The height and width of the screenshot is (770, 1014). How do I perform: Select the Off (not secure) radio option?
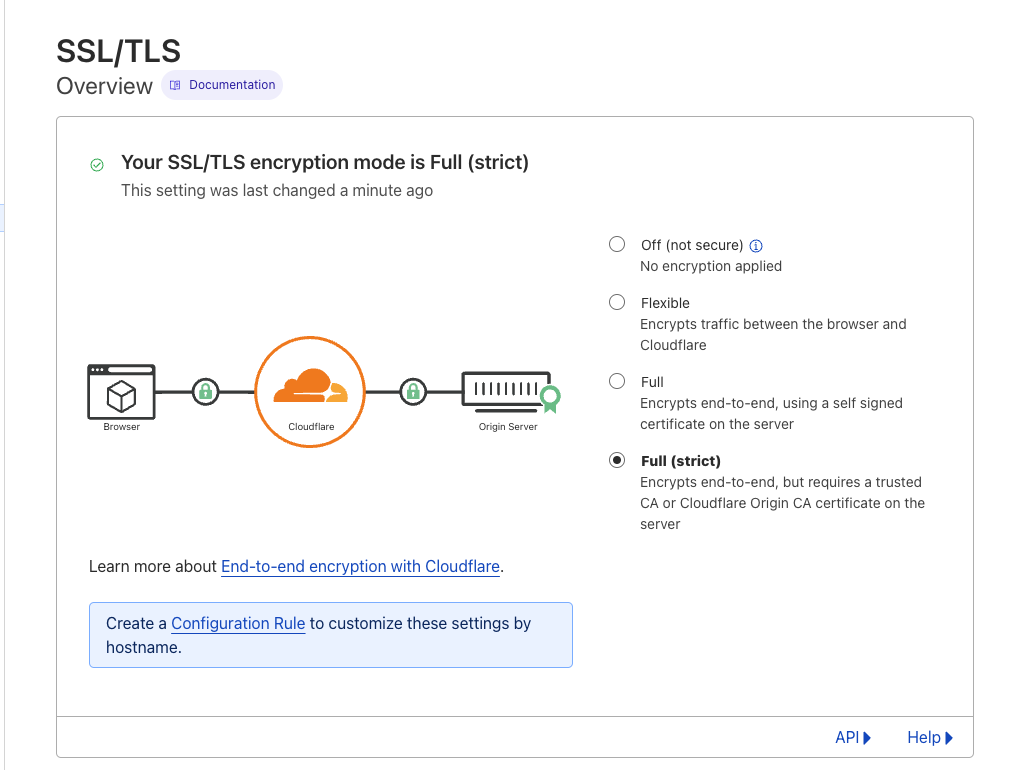tap(617, 244)
